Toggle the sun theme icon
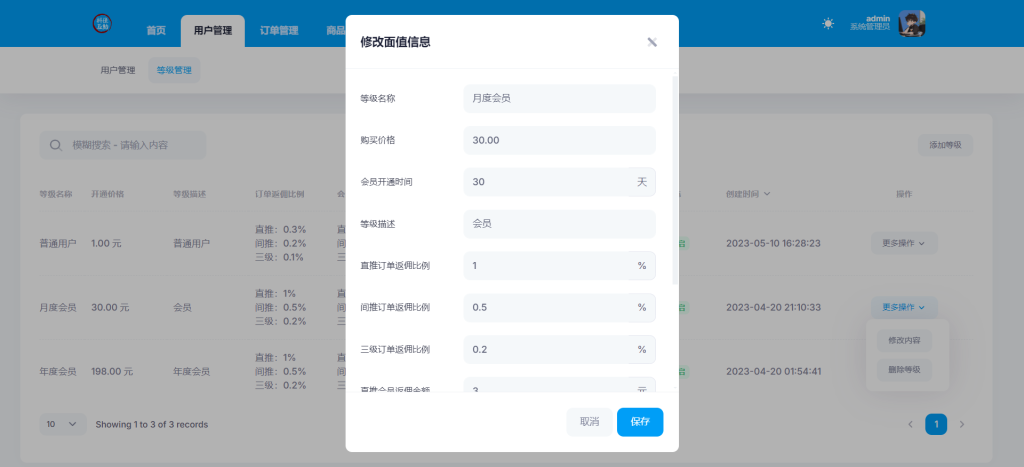 [828, 24]
